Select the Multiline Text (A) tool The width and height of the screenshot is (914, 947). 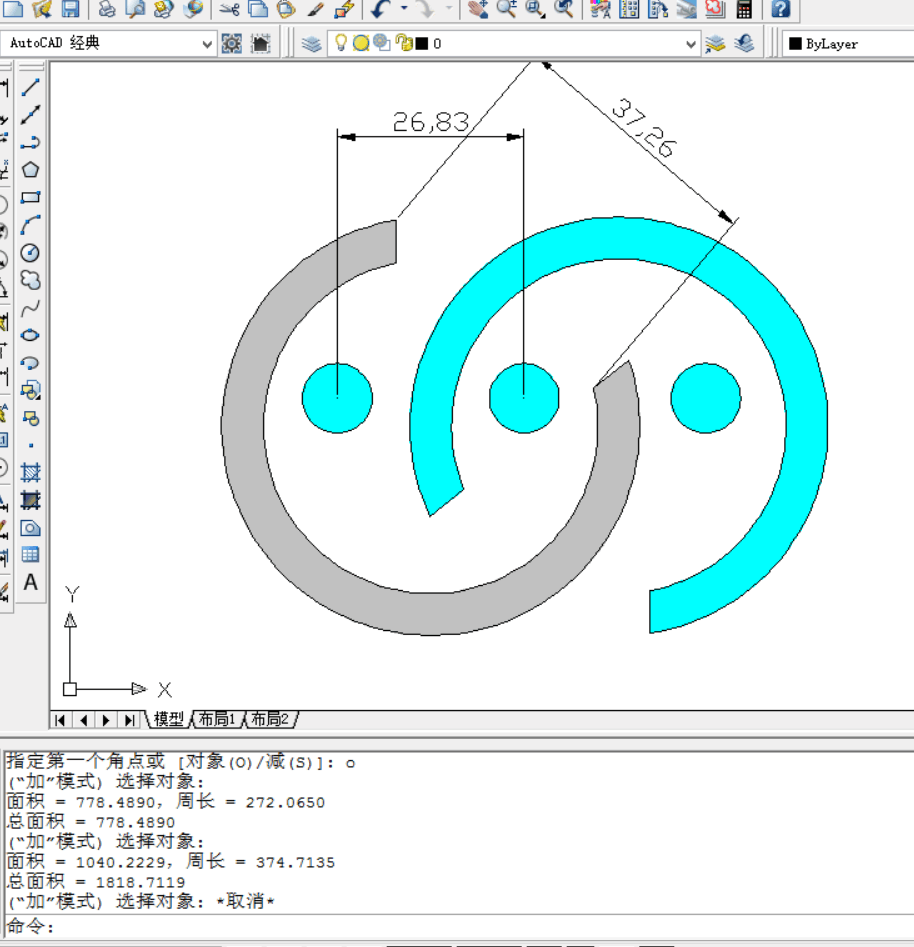tap(31, 583)
